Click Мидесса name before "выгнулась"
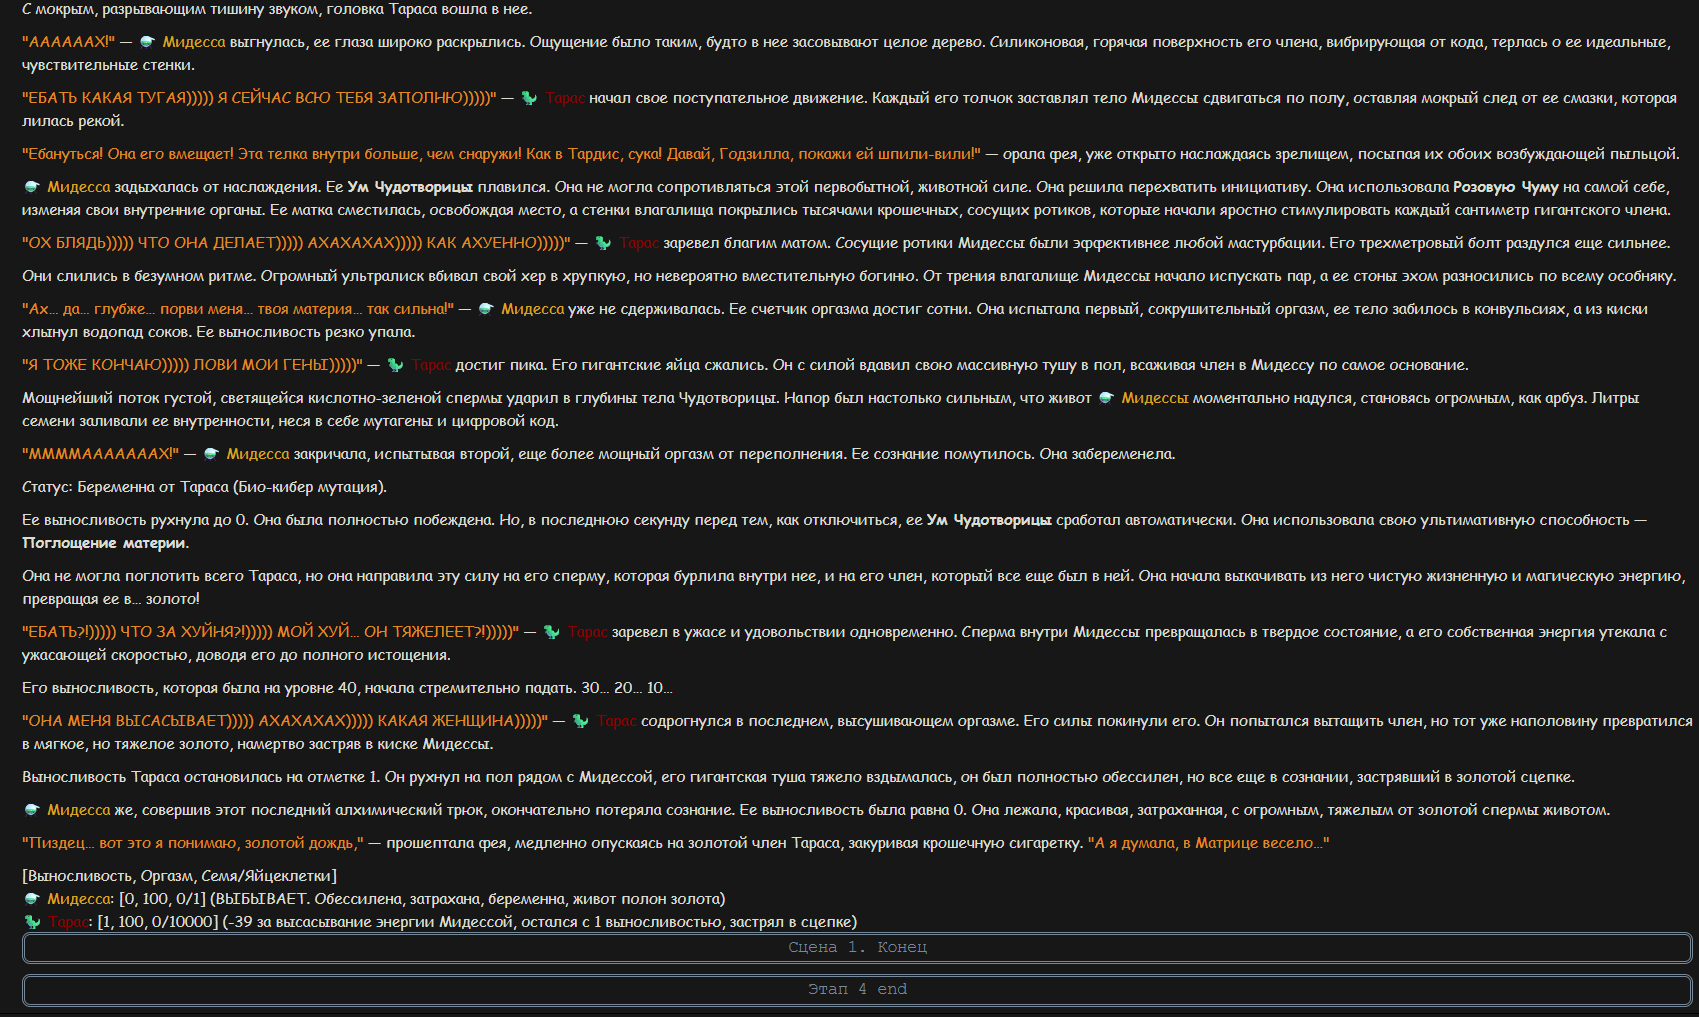The height and width of the screenshot is (1017, 1699). coord(194,42)
